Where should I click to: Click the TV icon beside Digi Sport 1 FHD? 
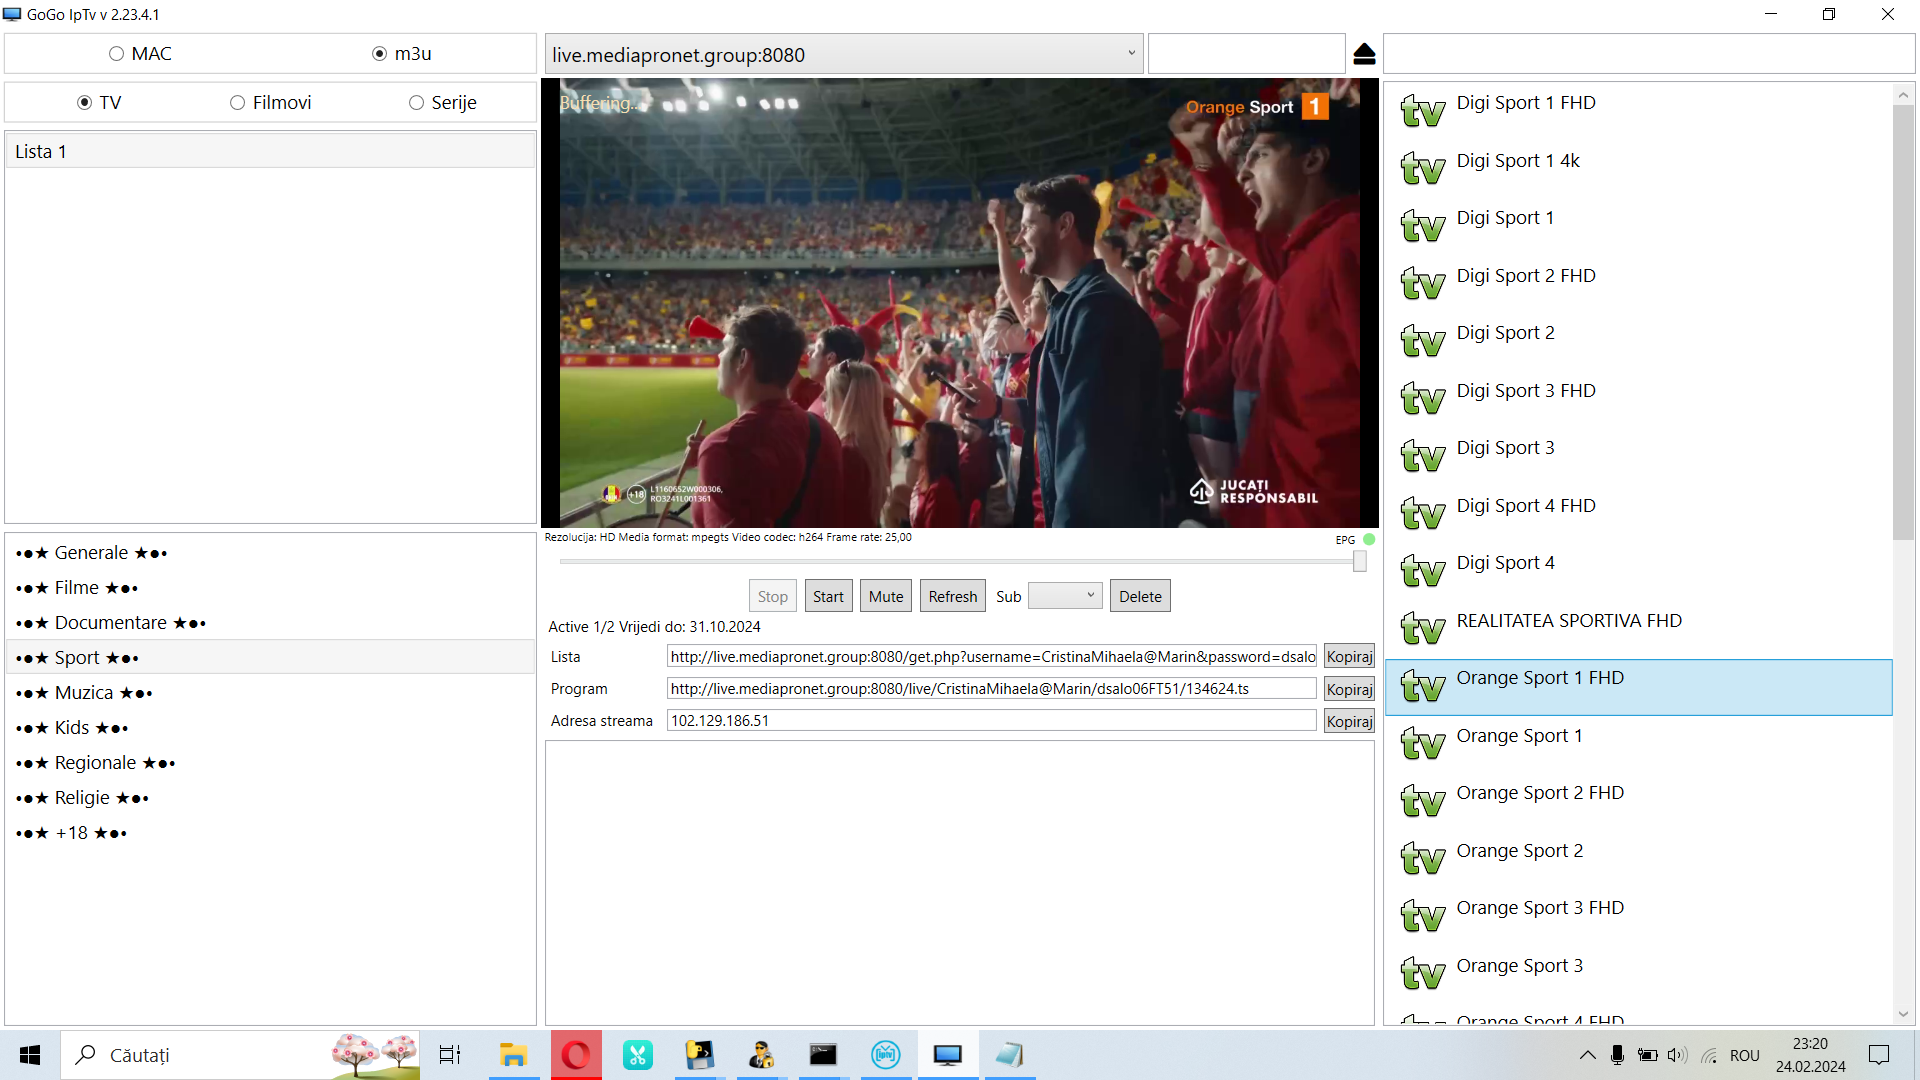pos(1422,111)
